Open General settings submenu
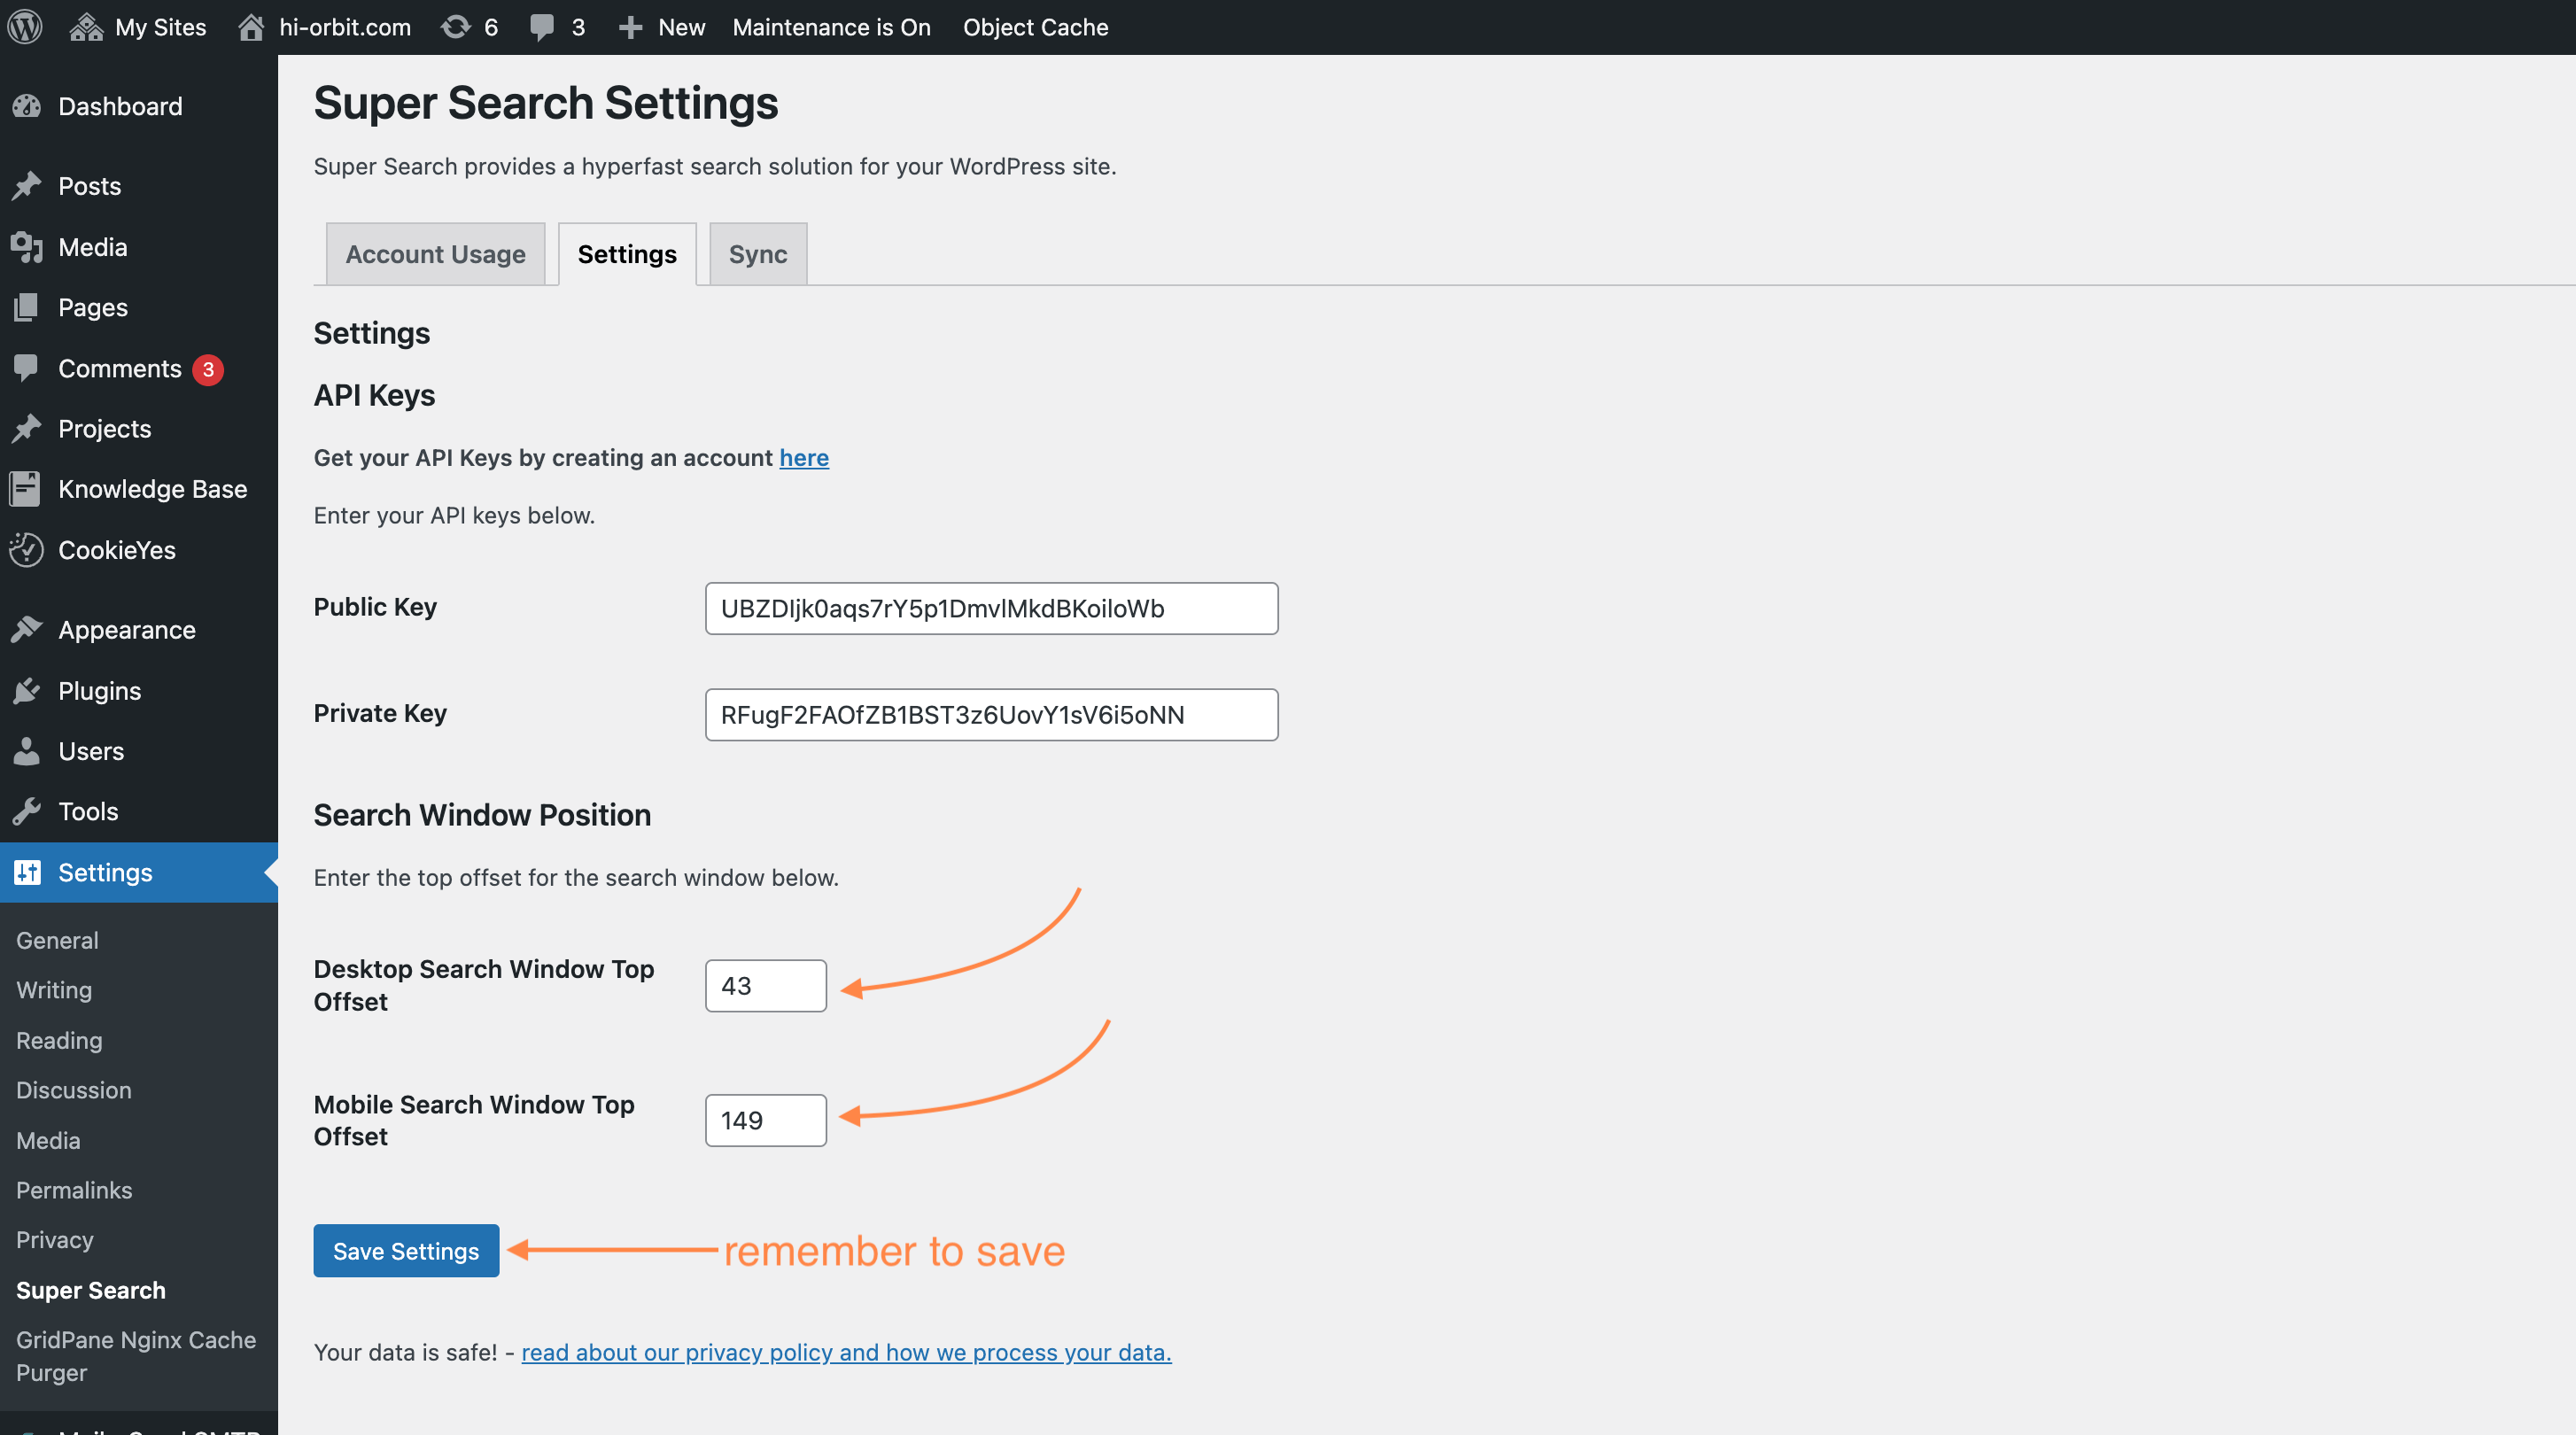Image resolution: width=2576 pixels, height=1435 pixels. click(57, 940)
